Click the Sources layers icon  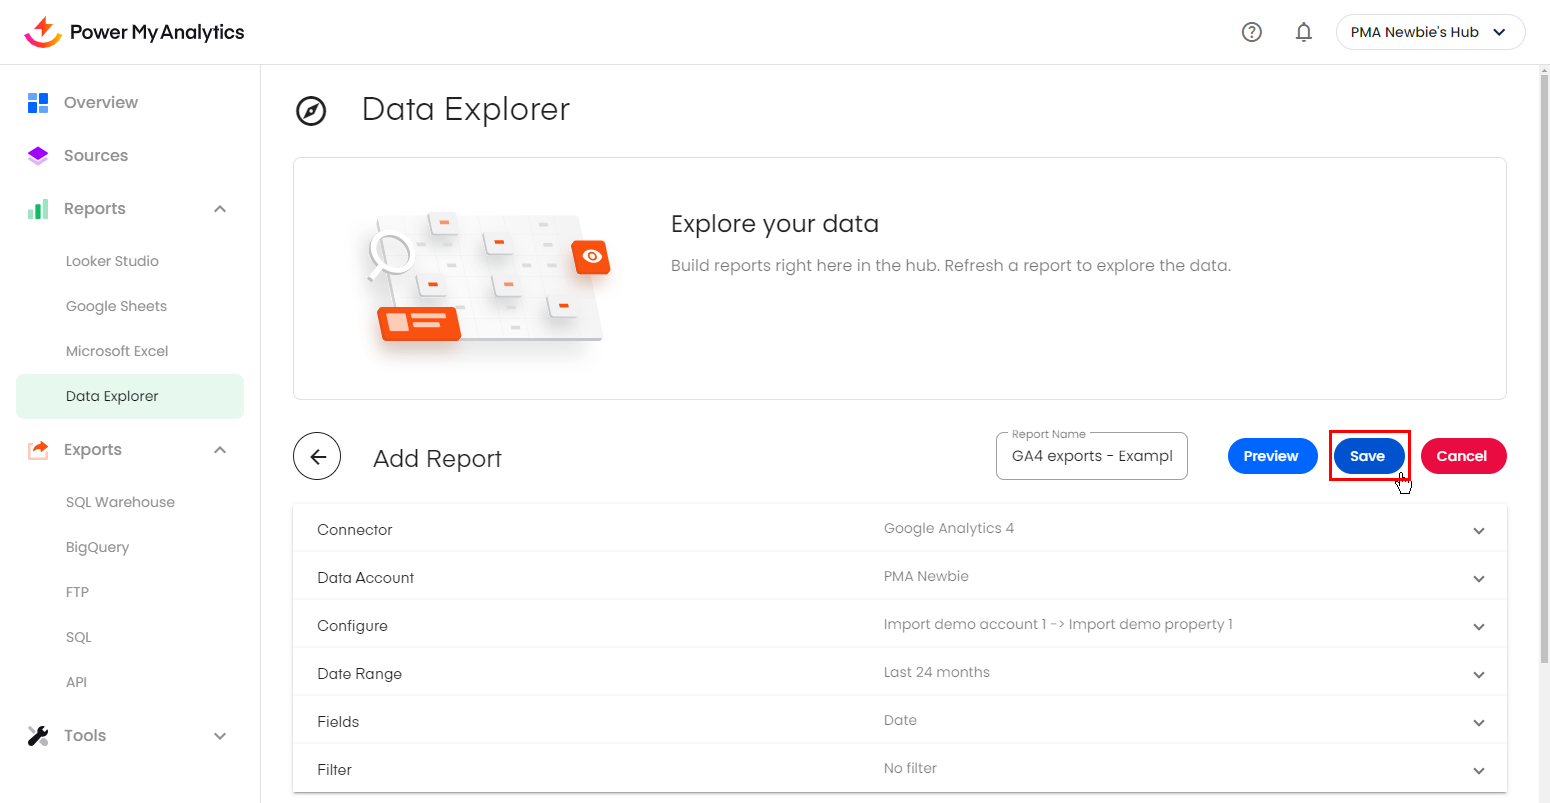38,156
